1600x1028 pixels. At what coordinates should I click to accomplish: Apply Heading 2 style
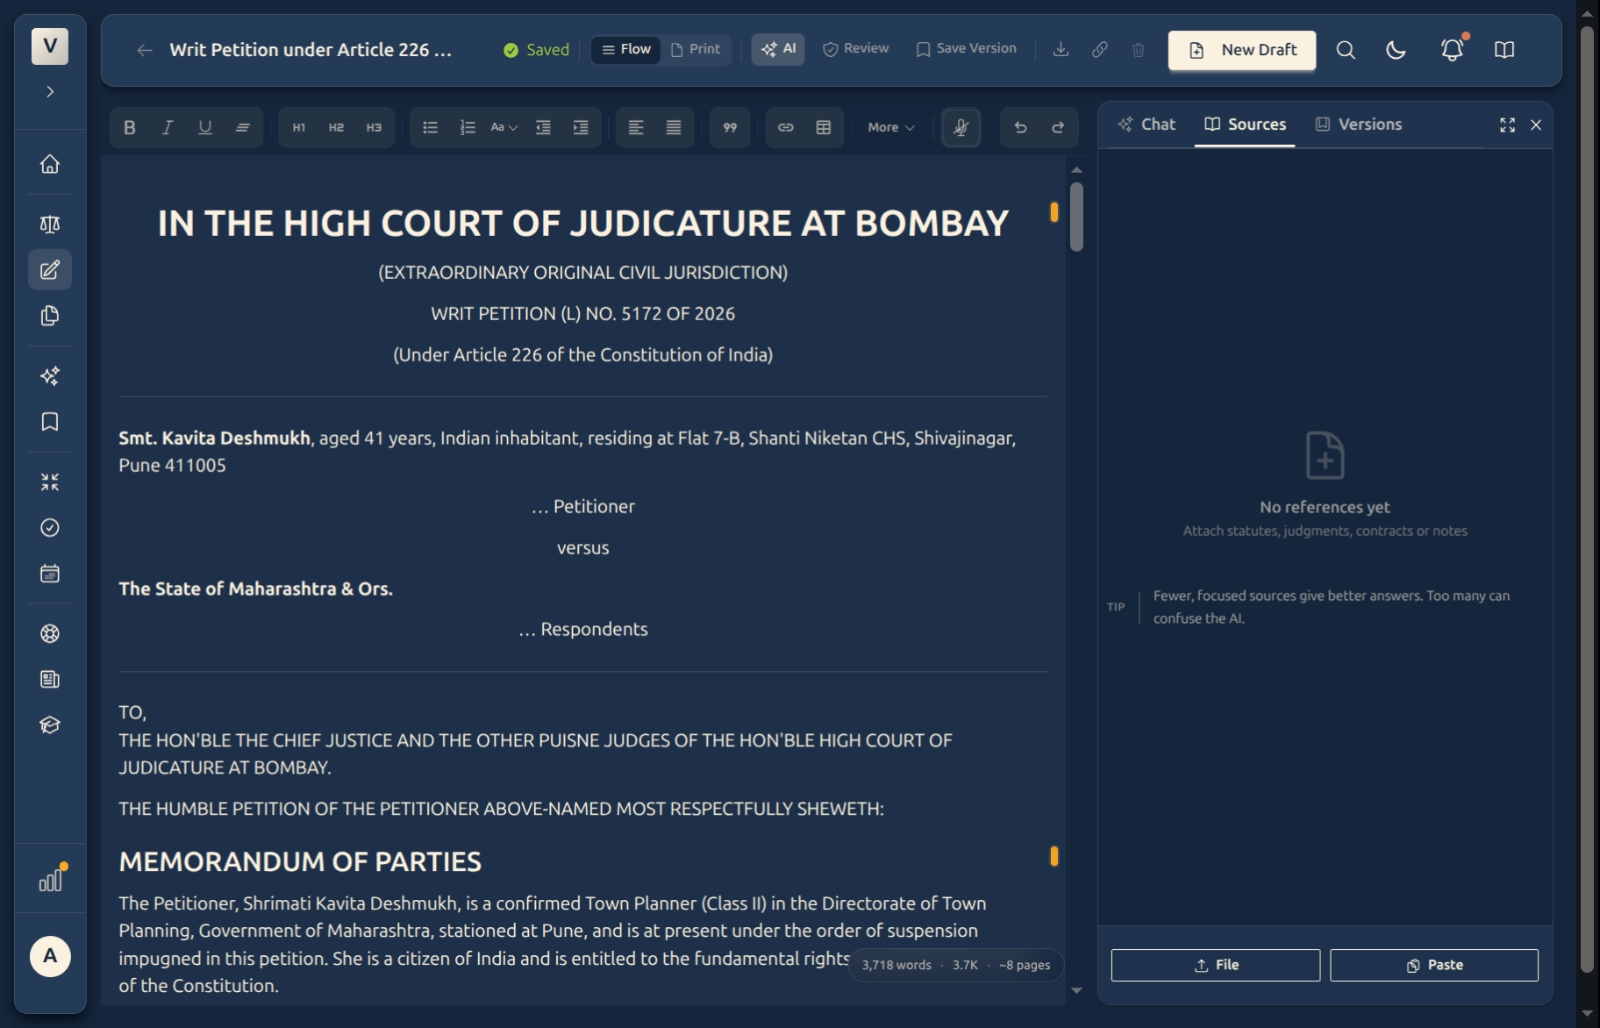(336, 127)
